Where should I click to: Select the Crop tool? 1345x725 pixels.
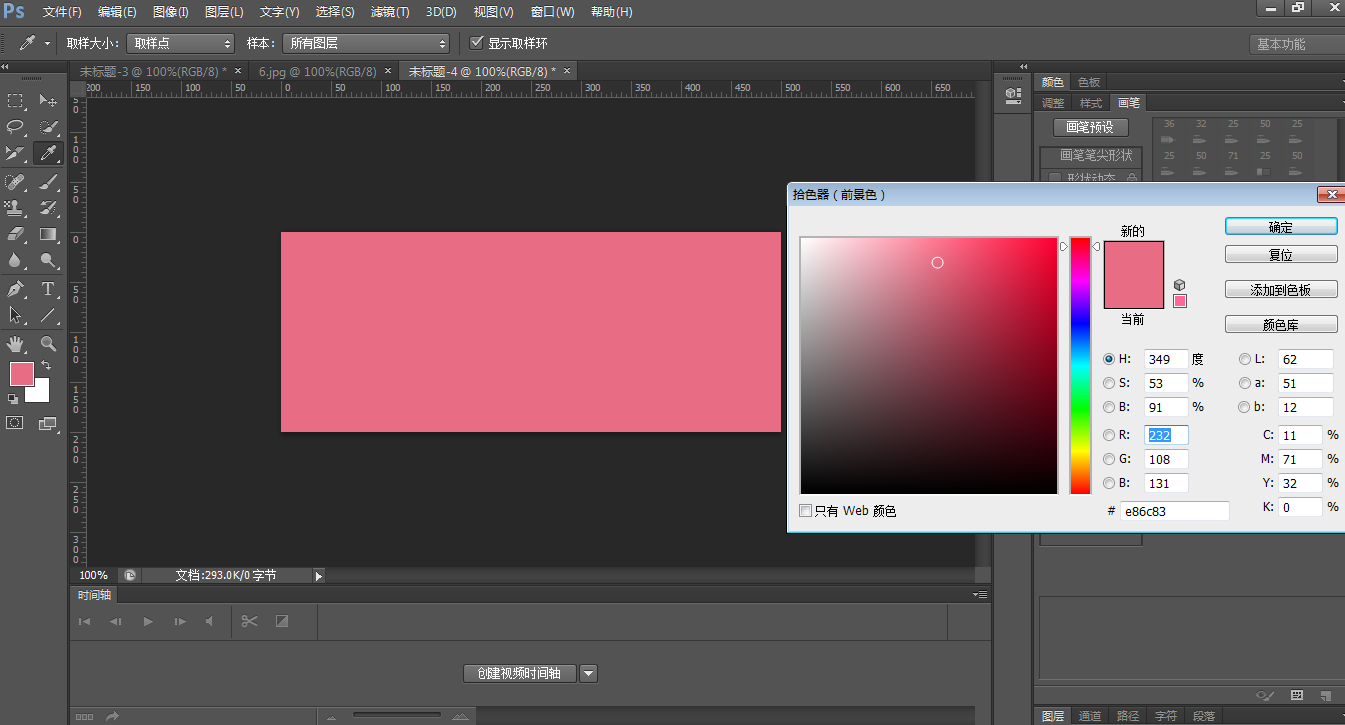(16, 153)
